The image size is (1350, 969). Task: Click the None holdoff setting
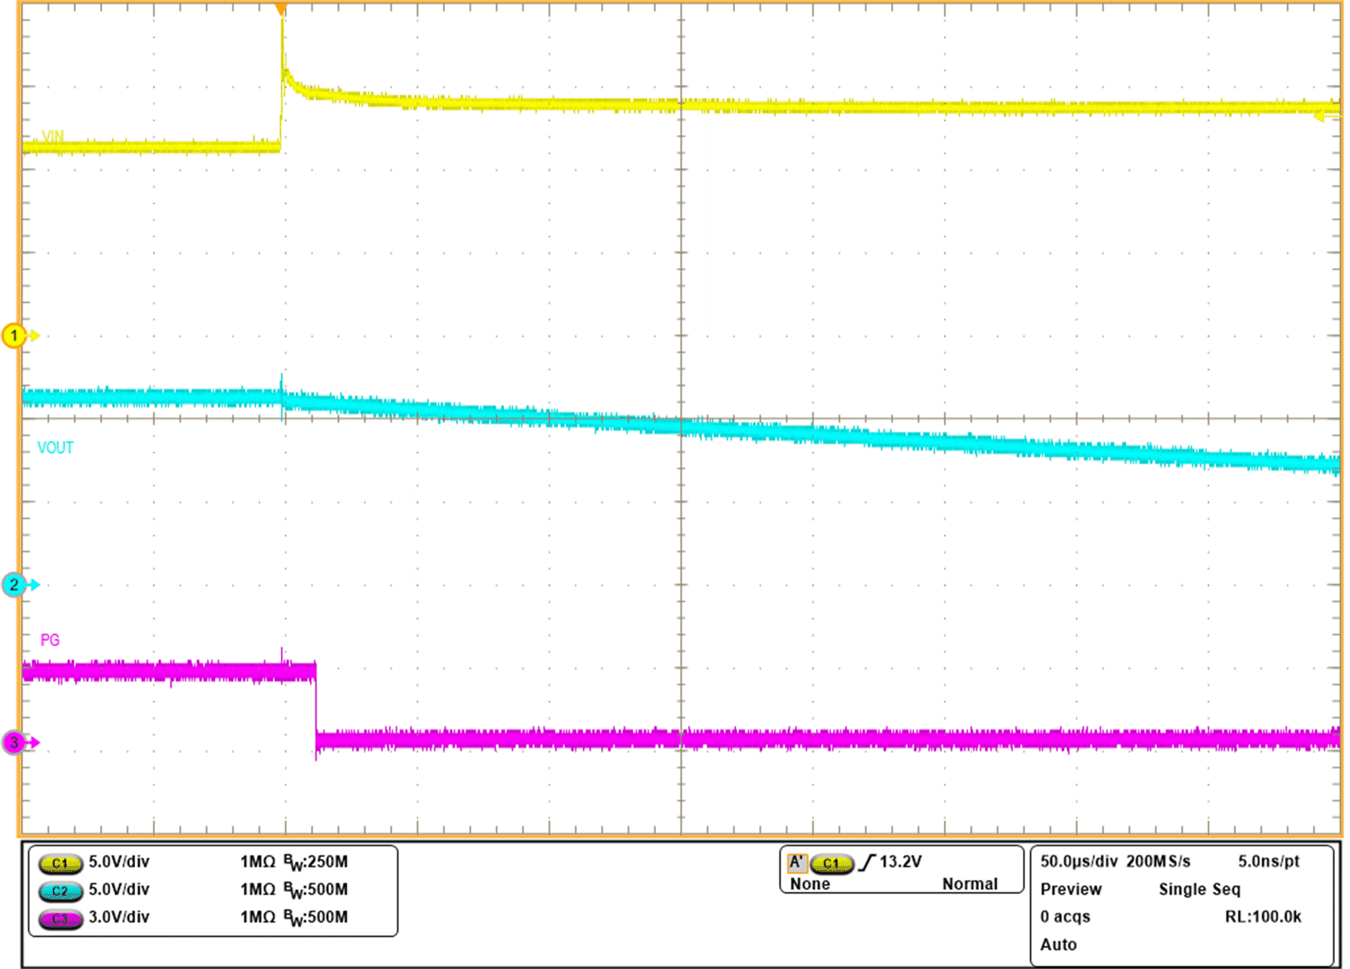[810, 884]
